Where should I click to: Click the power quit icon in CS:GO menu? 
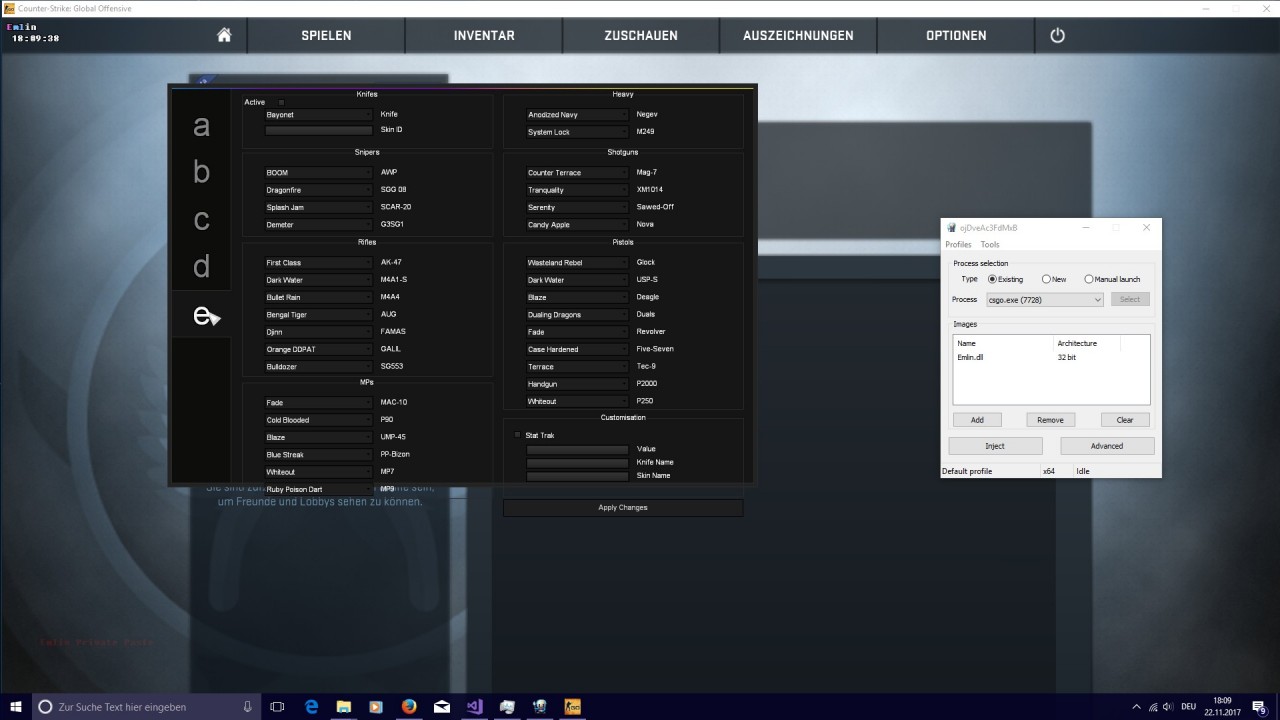coord(1057,35)
